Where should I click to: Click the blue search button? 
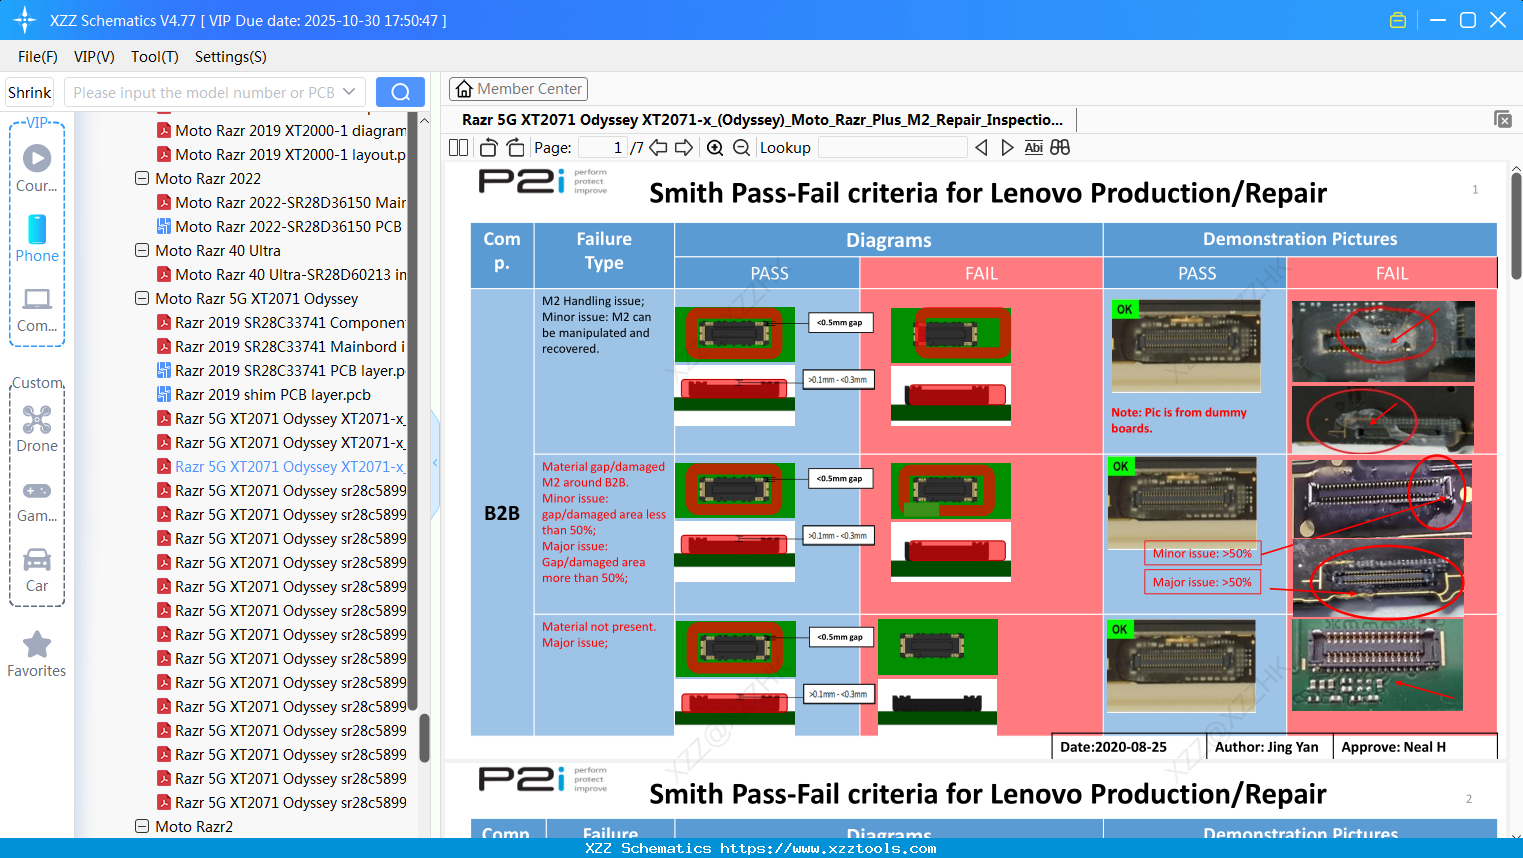click(400, 92)
